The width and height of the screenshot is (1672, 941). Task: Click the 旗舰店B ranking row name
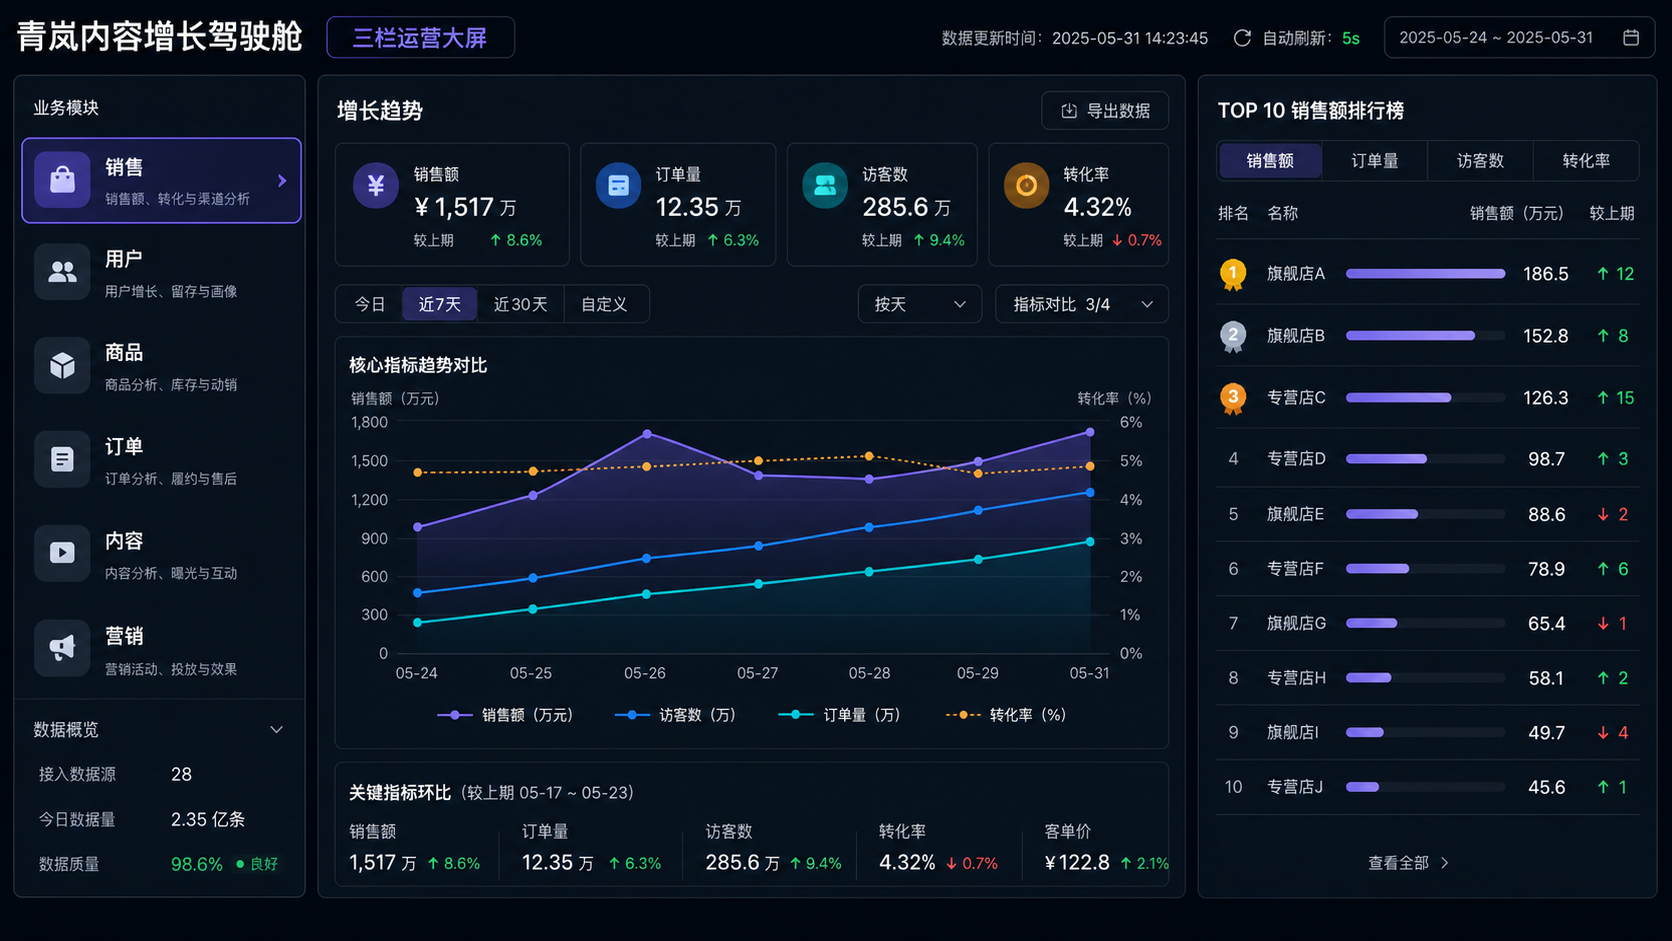pyautogui.click(x=1296, y=336)
